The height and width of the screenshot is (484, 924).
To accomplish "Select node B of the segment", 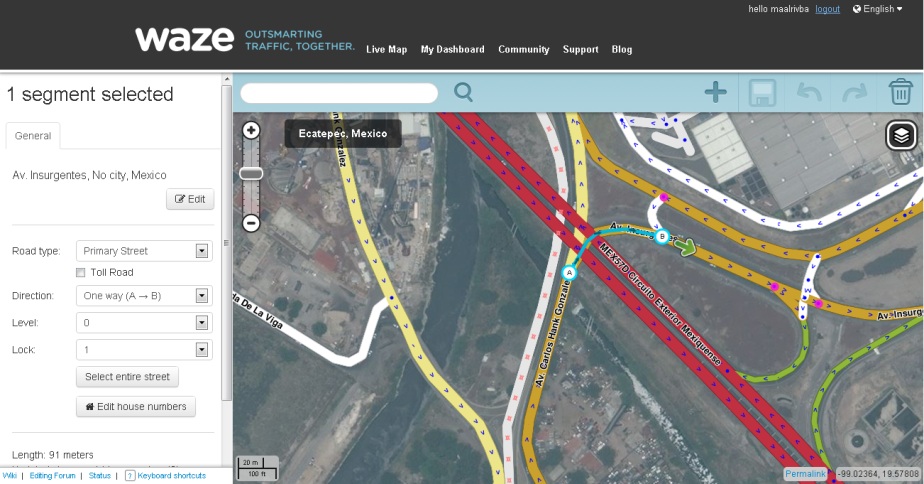I will (662, 237).
